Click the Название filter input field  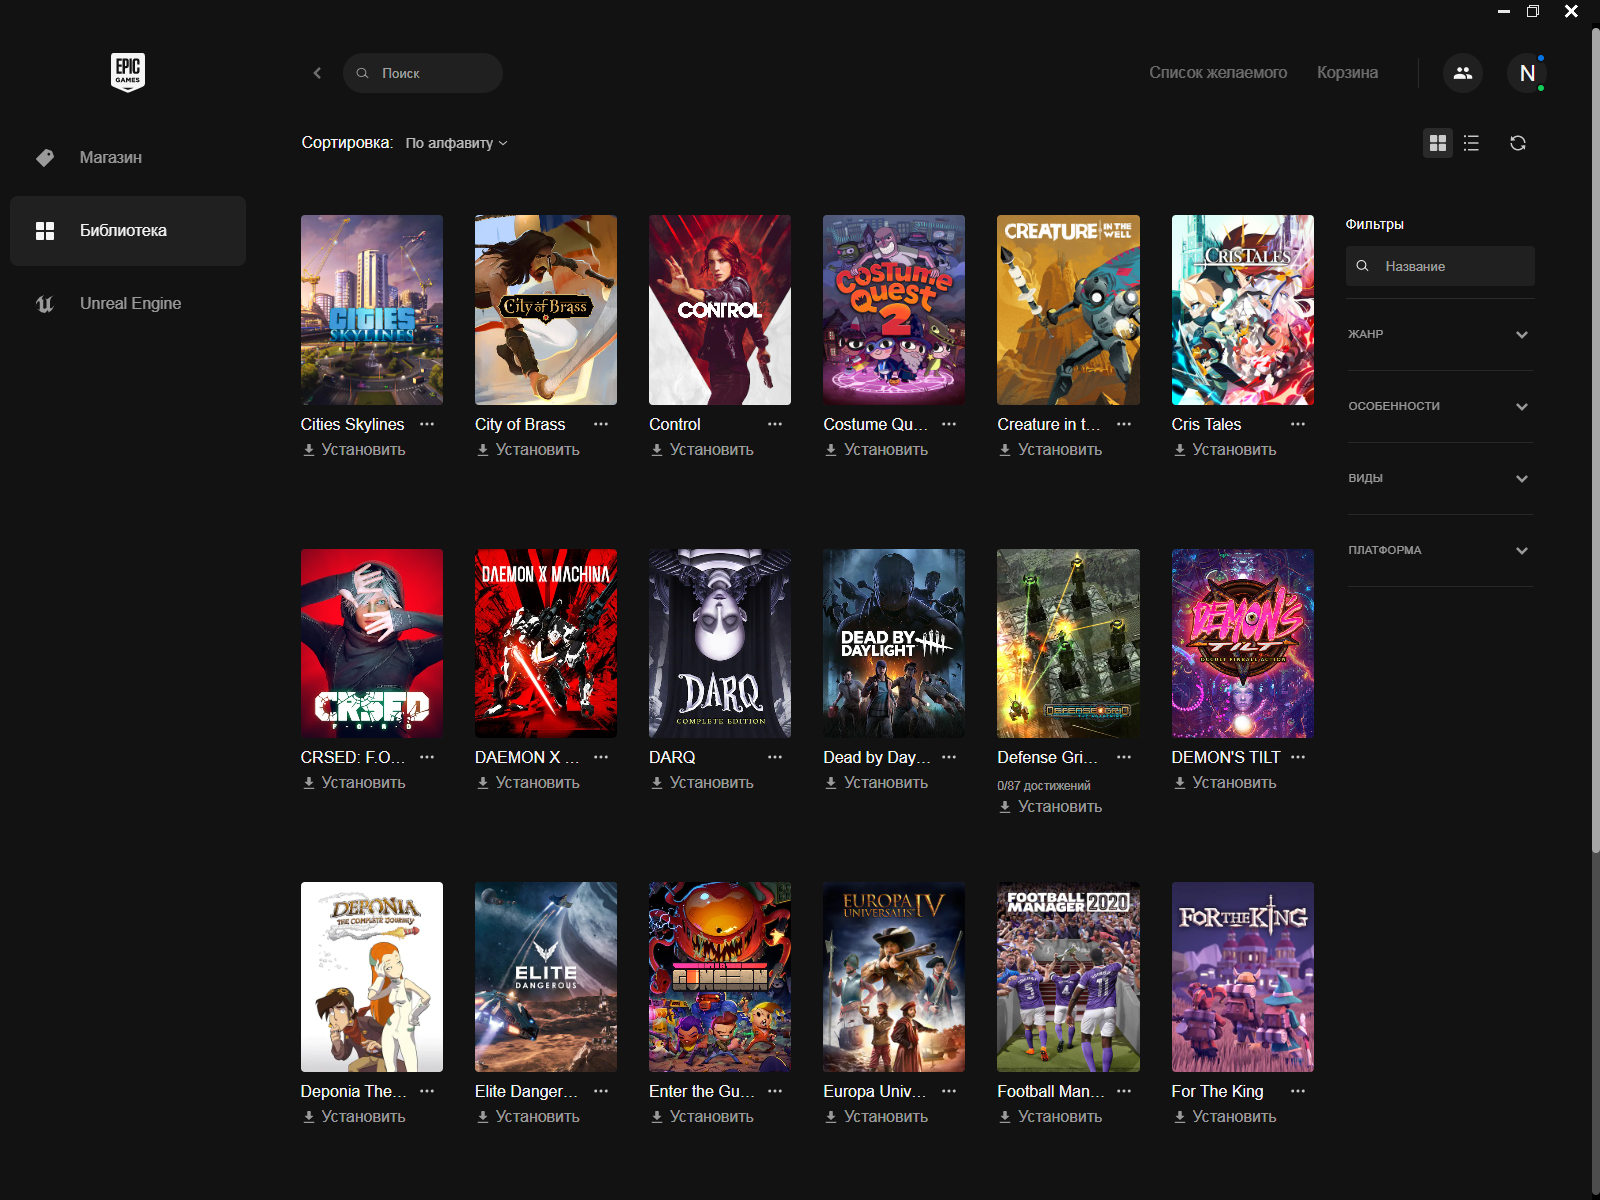(x=1440, y=266)
